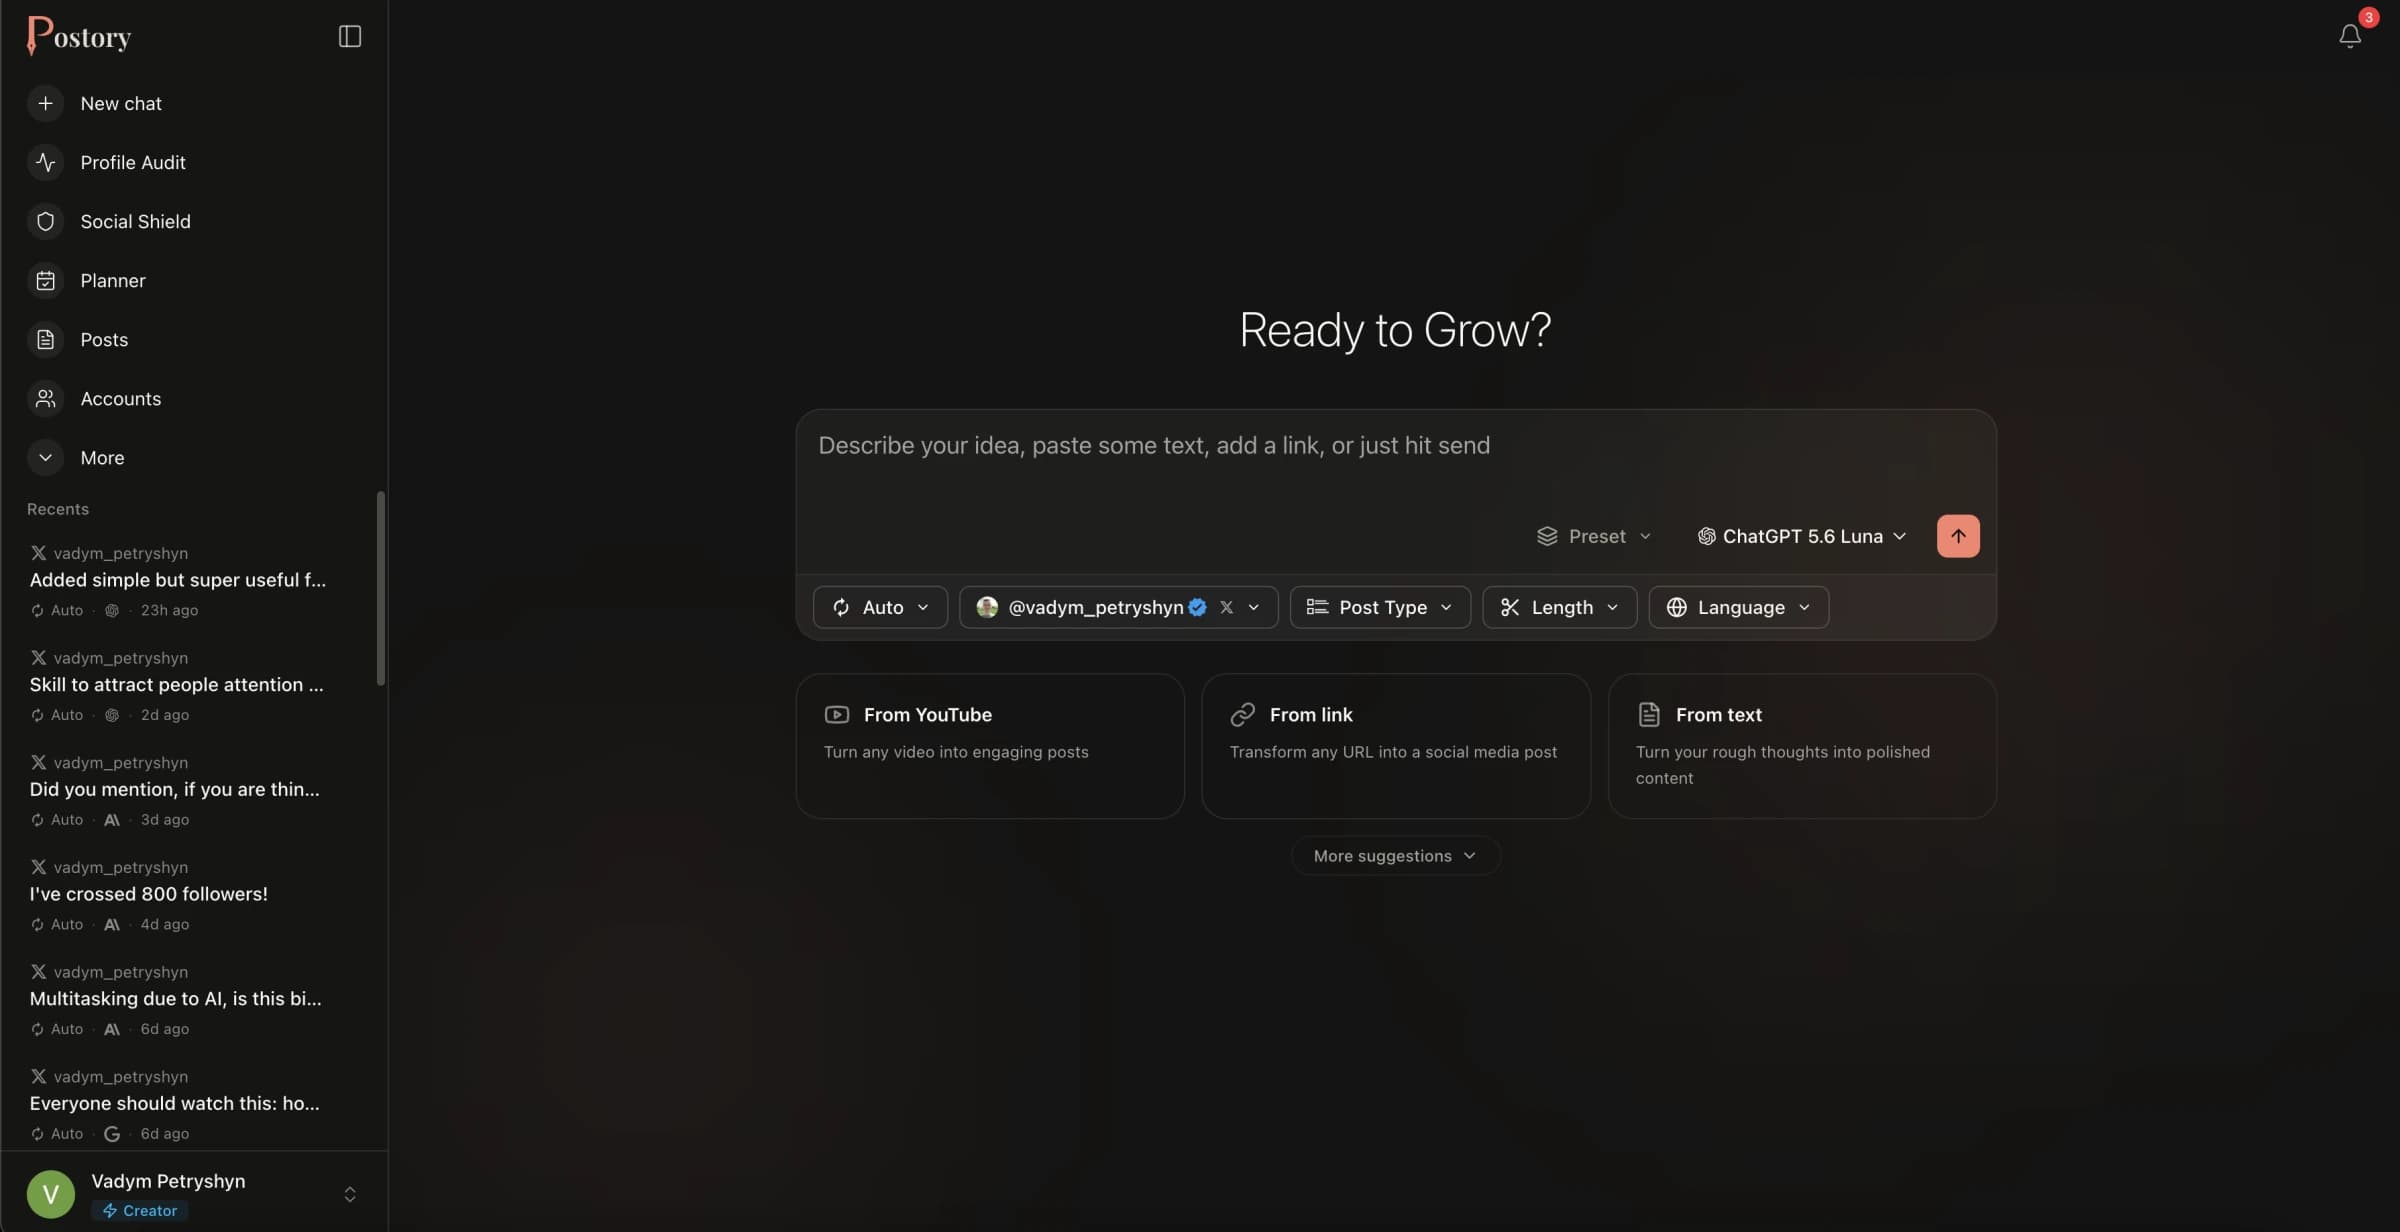Open the Postory logo home
Viewport: 2400px width, 1232px height.
tap(79, 36)
